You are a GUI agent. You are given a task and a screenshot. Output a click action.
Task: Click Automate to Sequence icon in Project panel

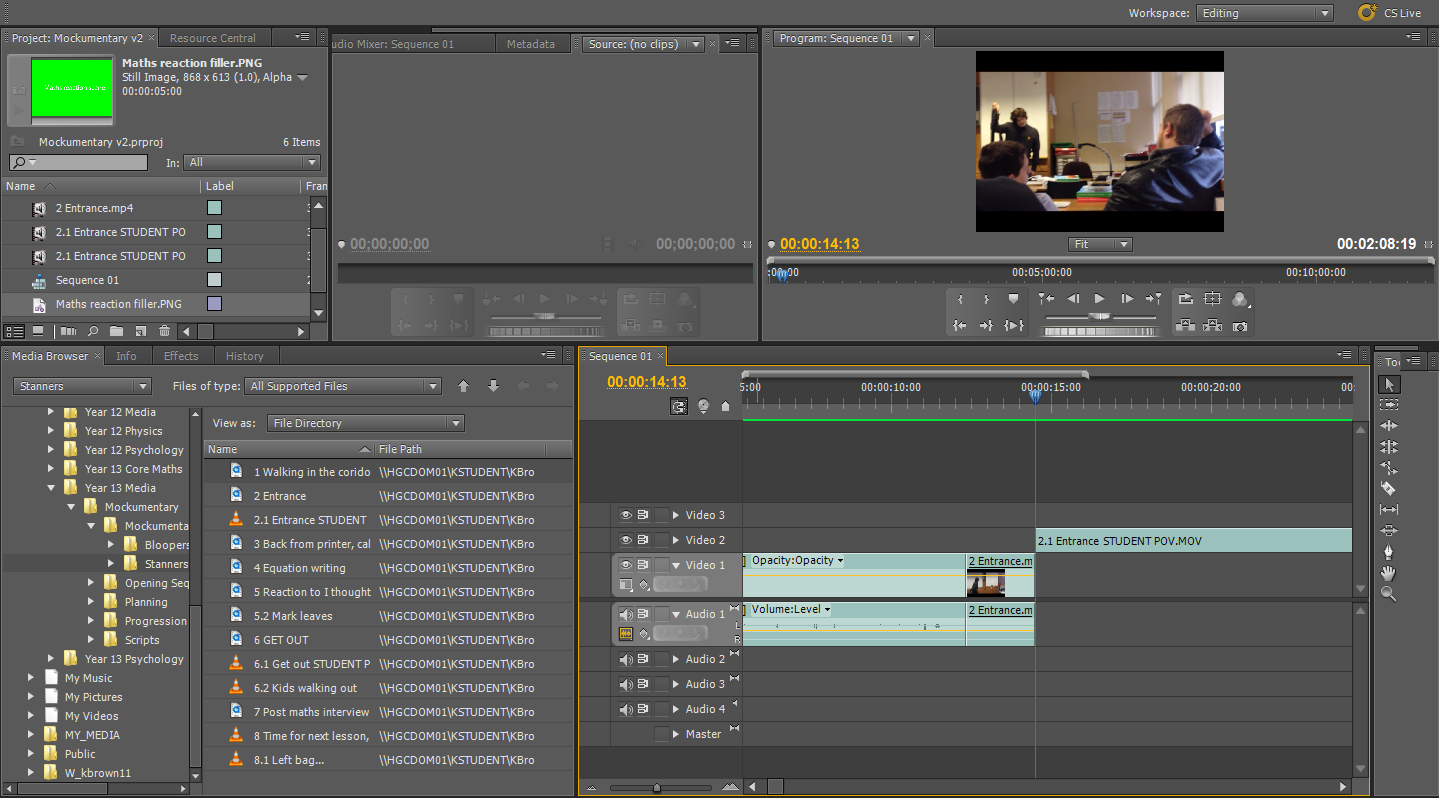click(68, 331)
